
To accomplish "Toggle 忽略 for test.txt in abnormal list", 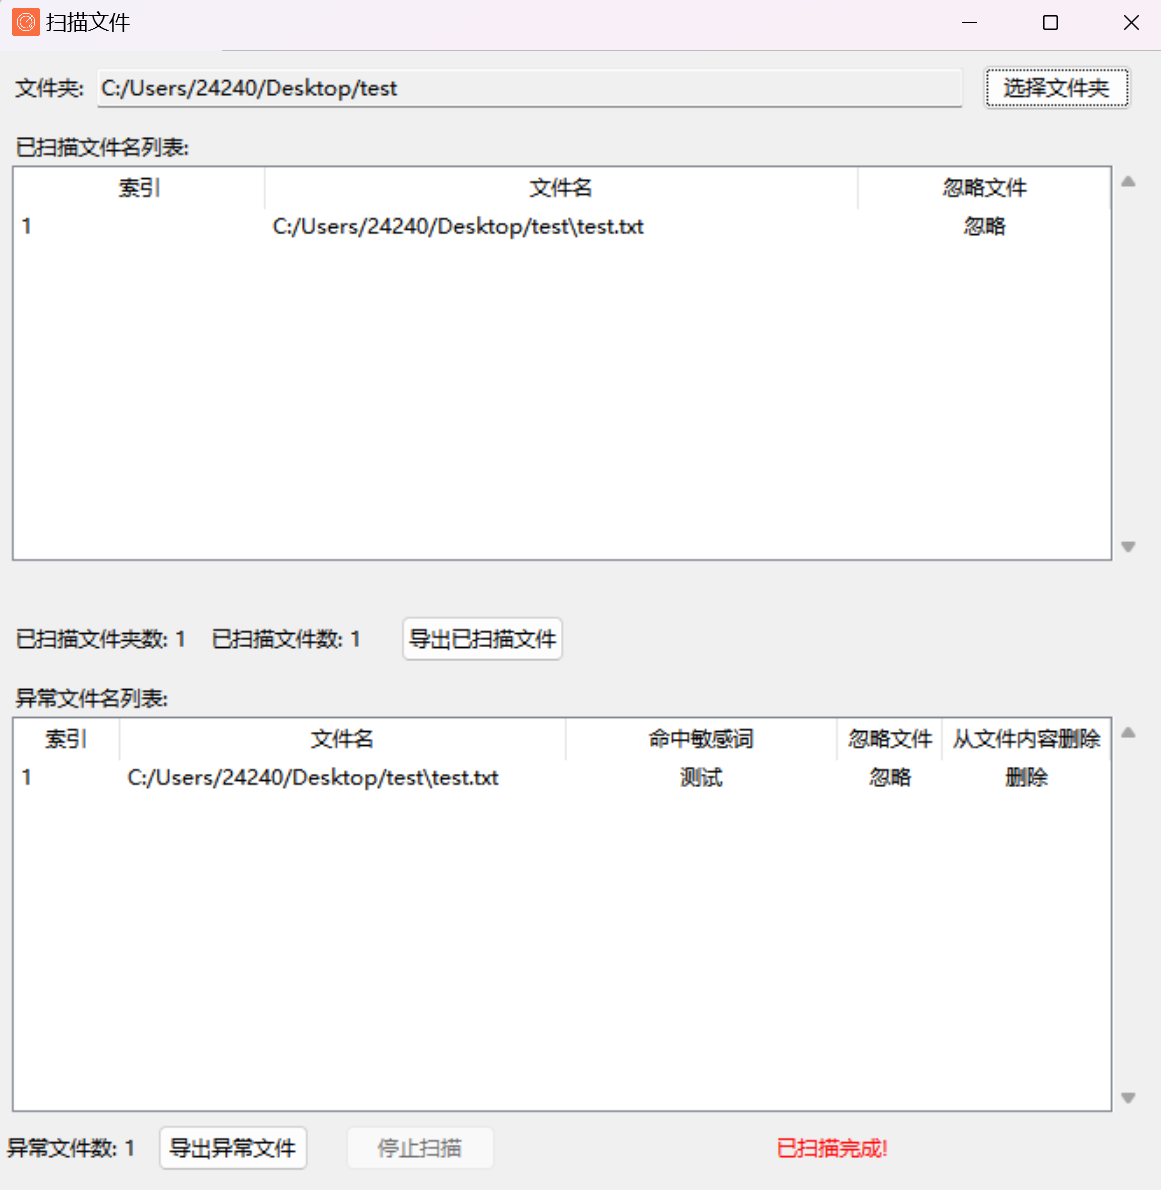I will 889,777.
